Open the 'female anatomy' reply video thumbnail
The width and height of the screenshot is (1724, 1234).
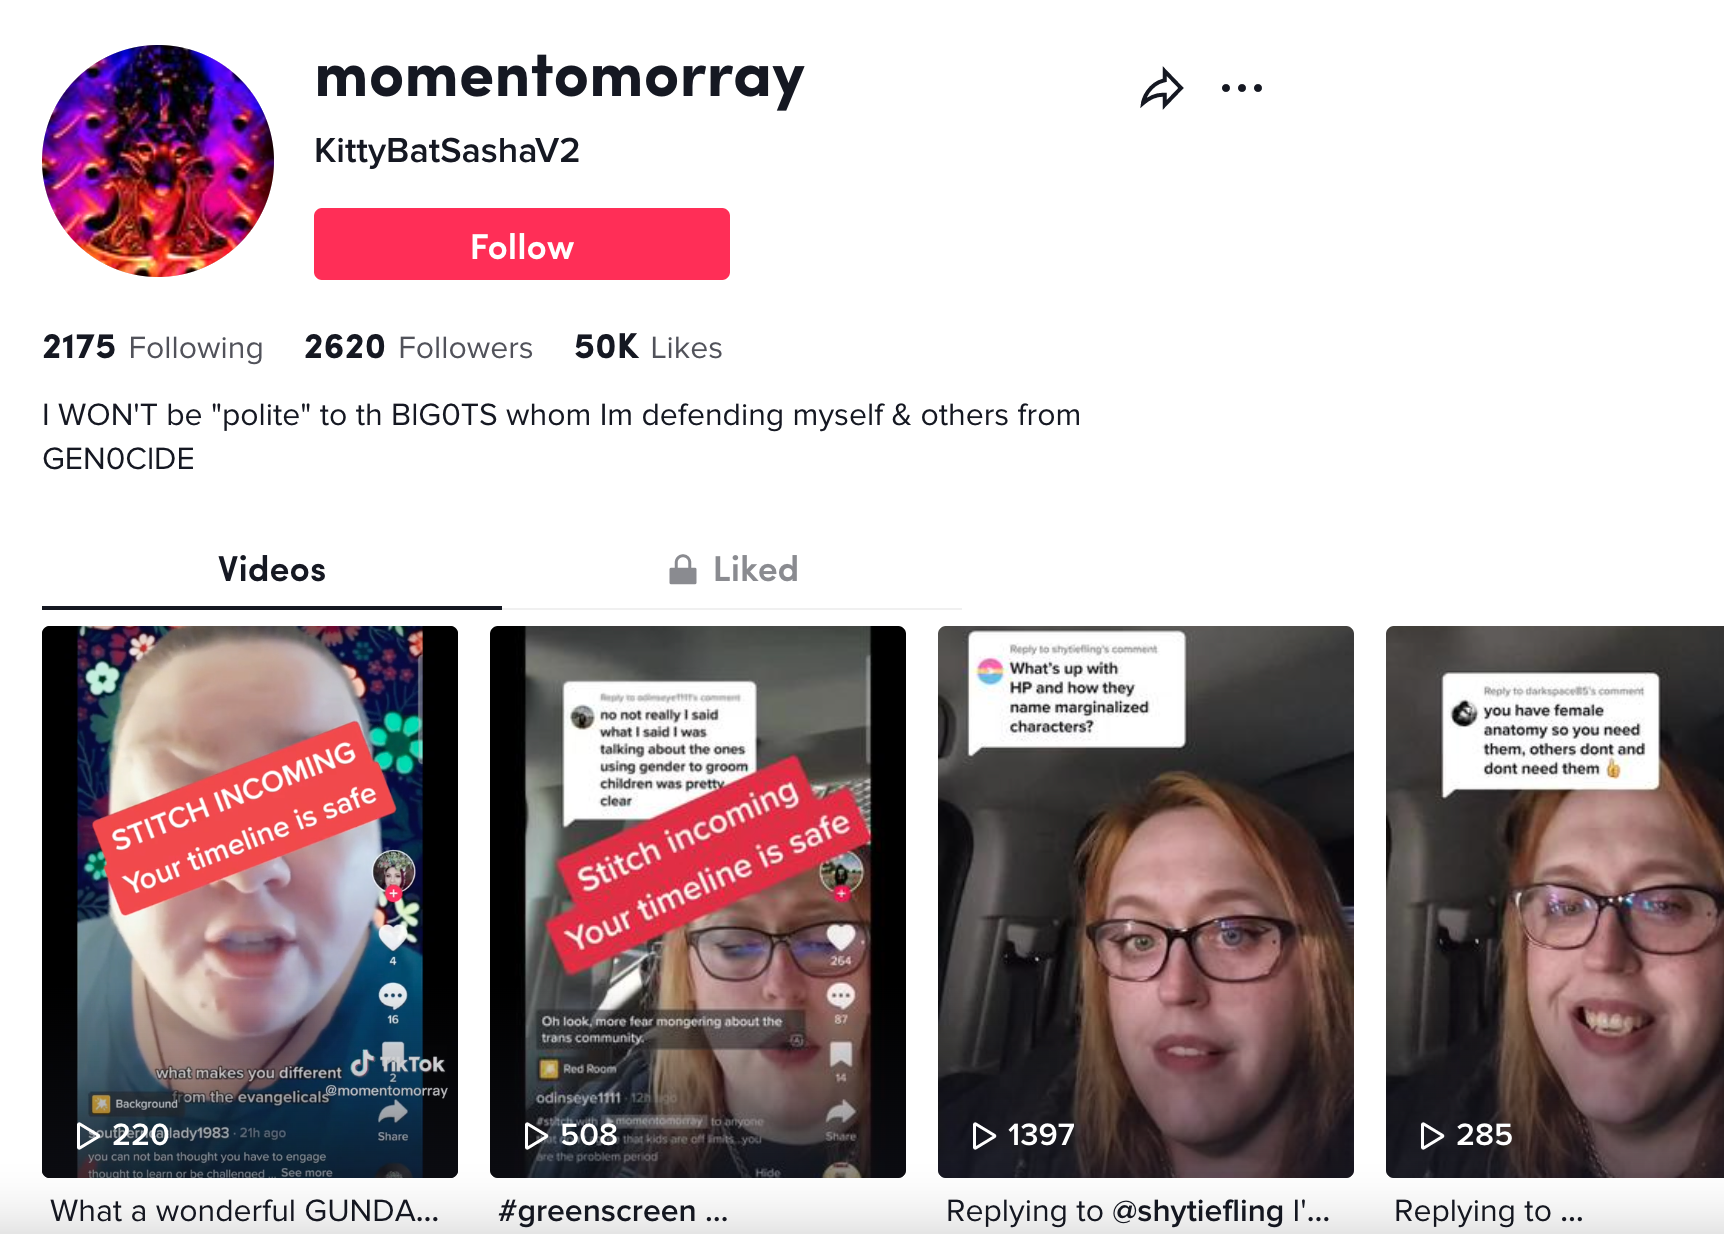point(1555,902)
